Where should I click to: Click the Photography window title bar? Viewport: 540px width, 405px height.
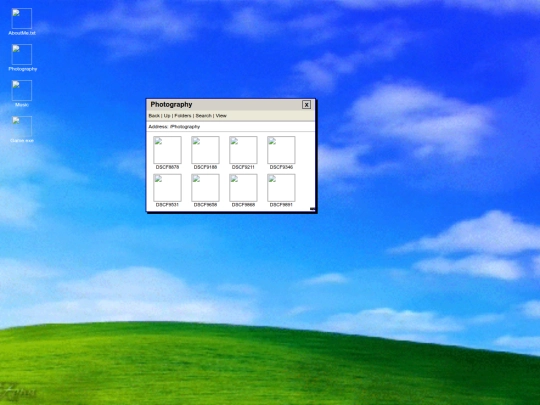[230, 105]
